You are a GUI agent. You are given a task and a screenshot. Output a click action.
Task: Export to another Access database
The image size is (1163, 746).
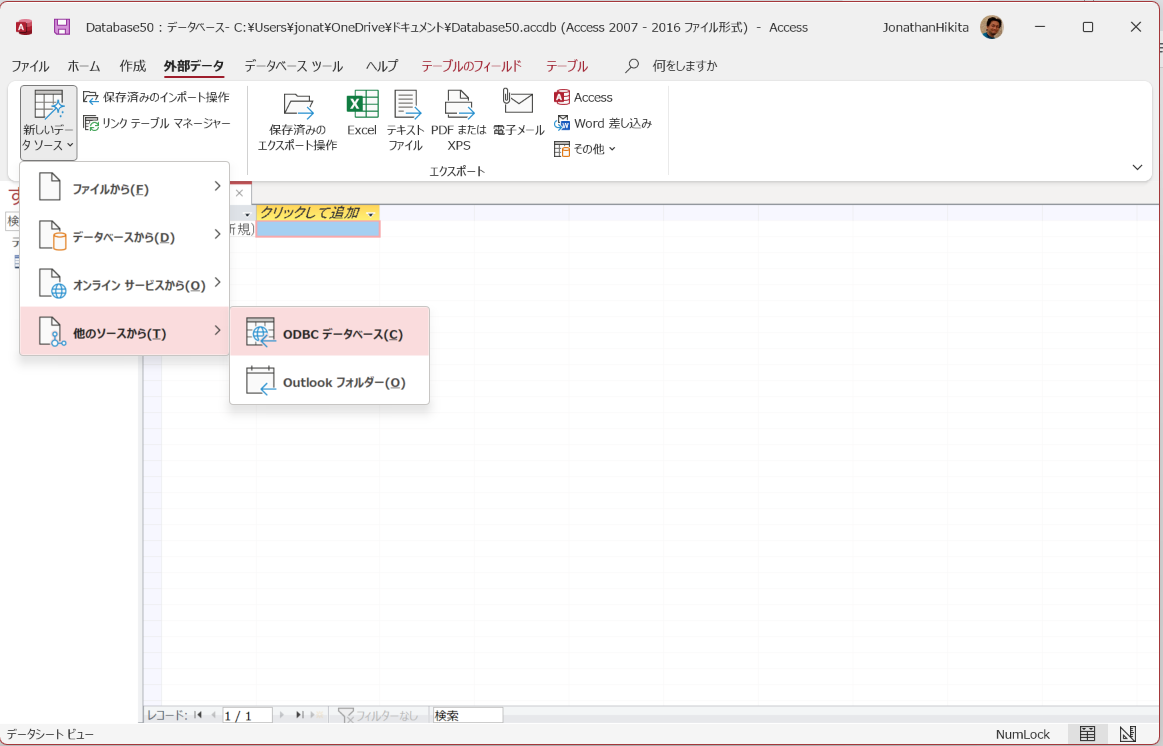(583, 97)
